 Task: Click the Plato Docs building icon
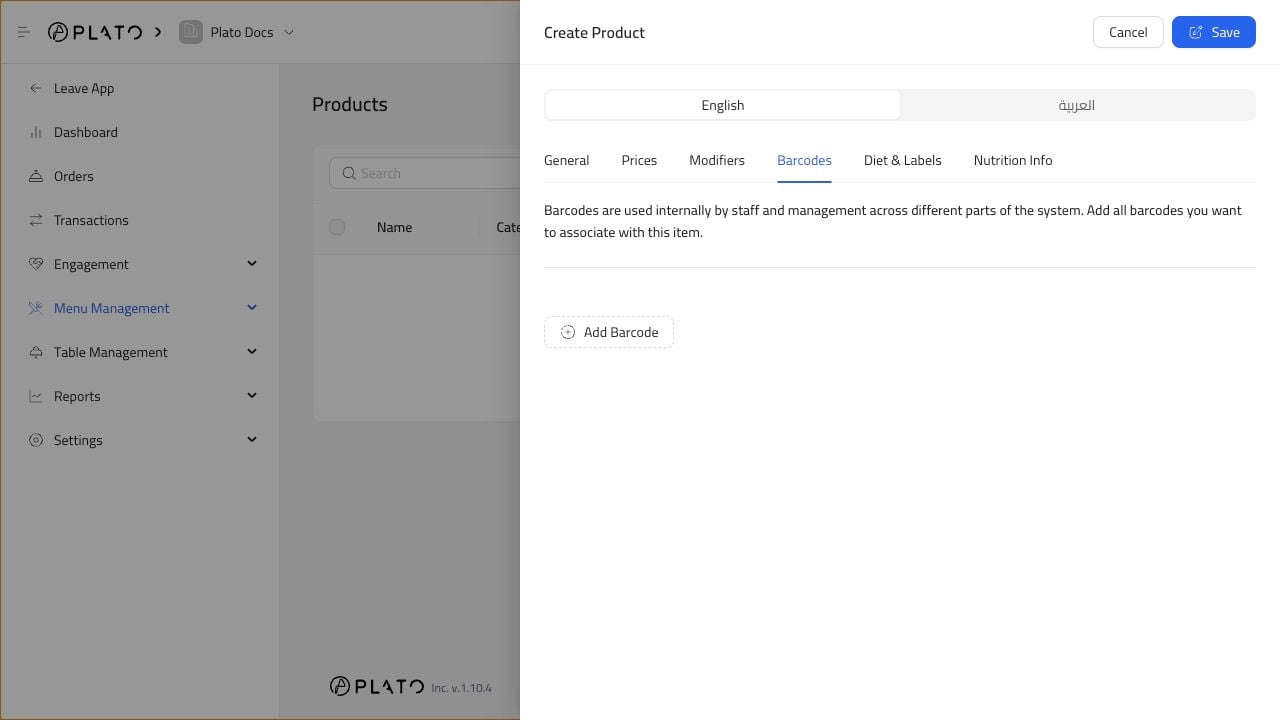click(x=191, y=32)
